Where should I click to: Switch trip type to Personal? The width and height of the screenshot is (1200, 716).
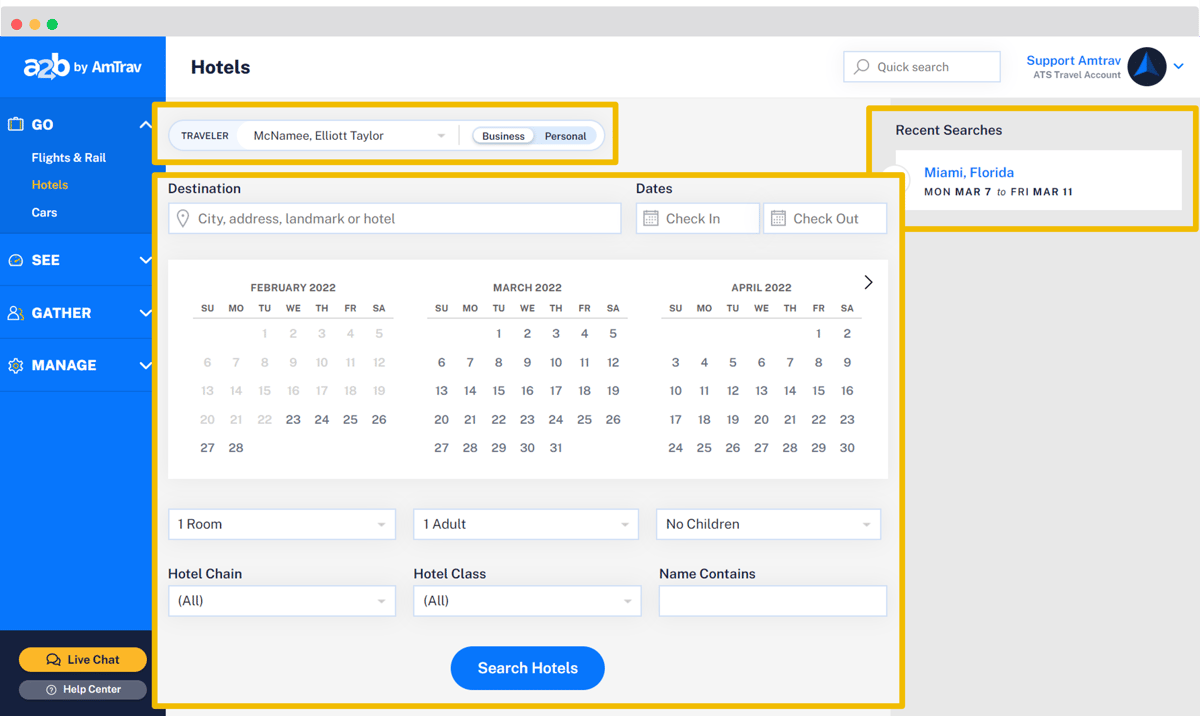click(x=565, y=136)
